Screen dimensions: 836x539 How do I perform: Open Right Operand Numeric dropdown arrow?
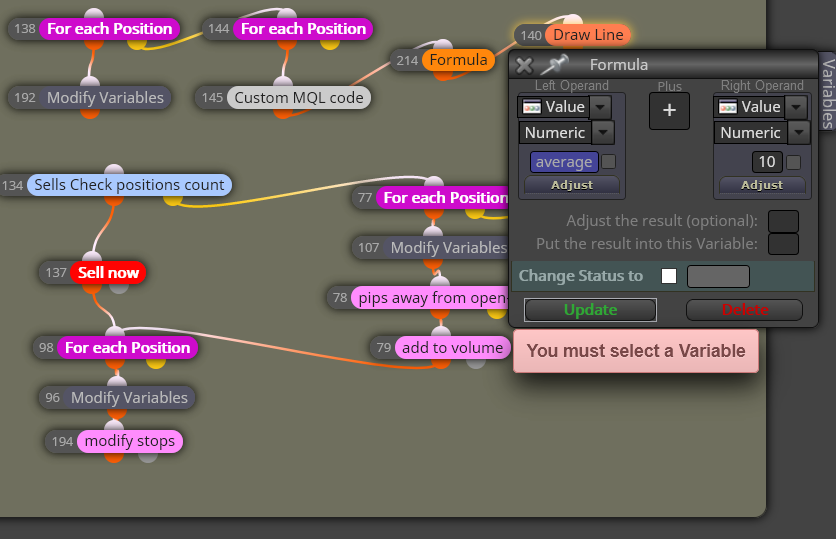pos(799,133)
